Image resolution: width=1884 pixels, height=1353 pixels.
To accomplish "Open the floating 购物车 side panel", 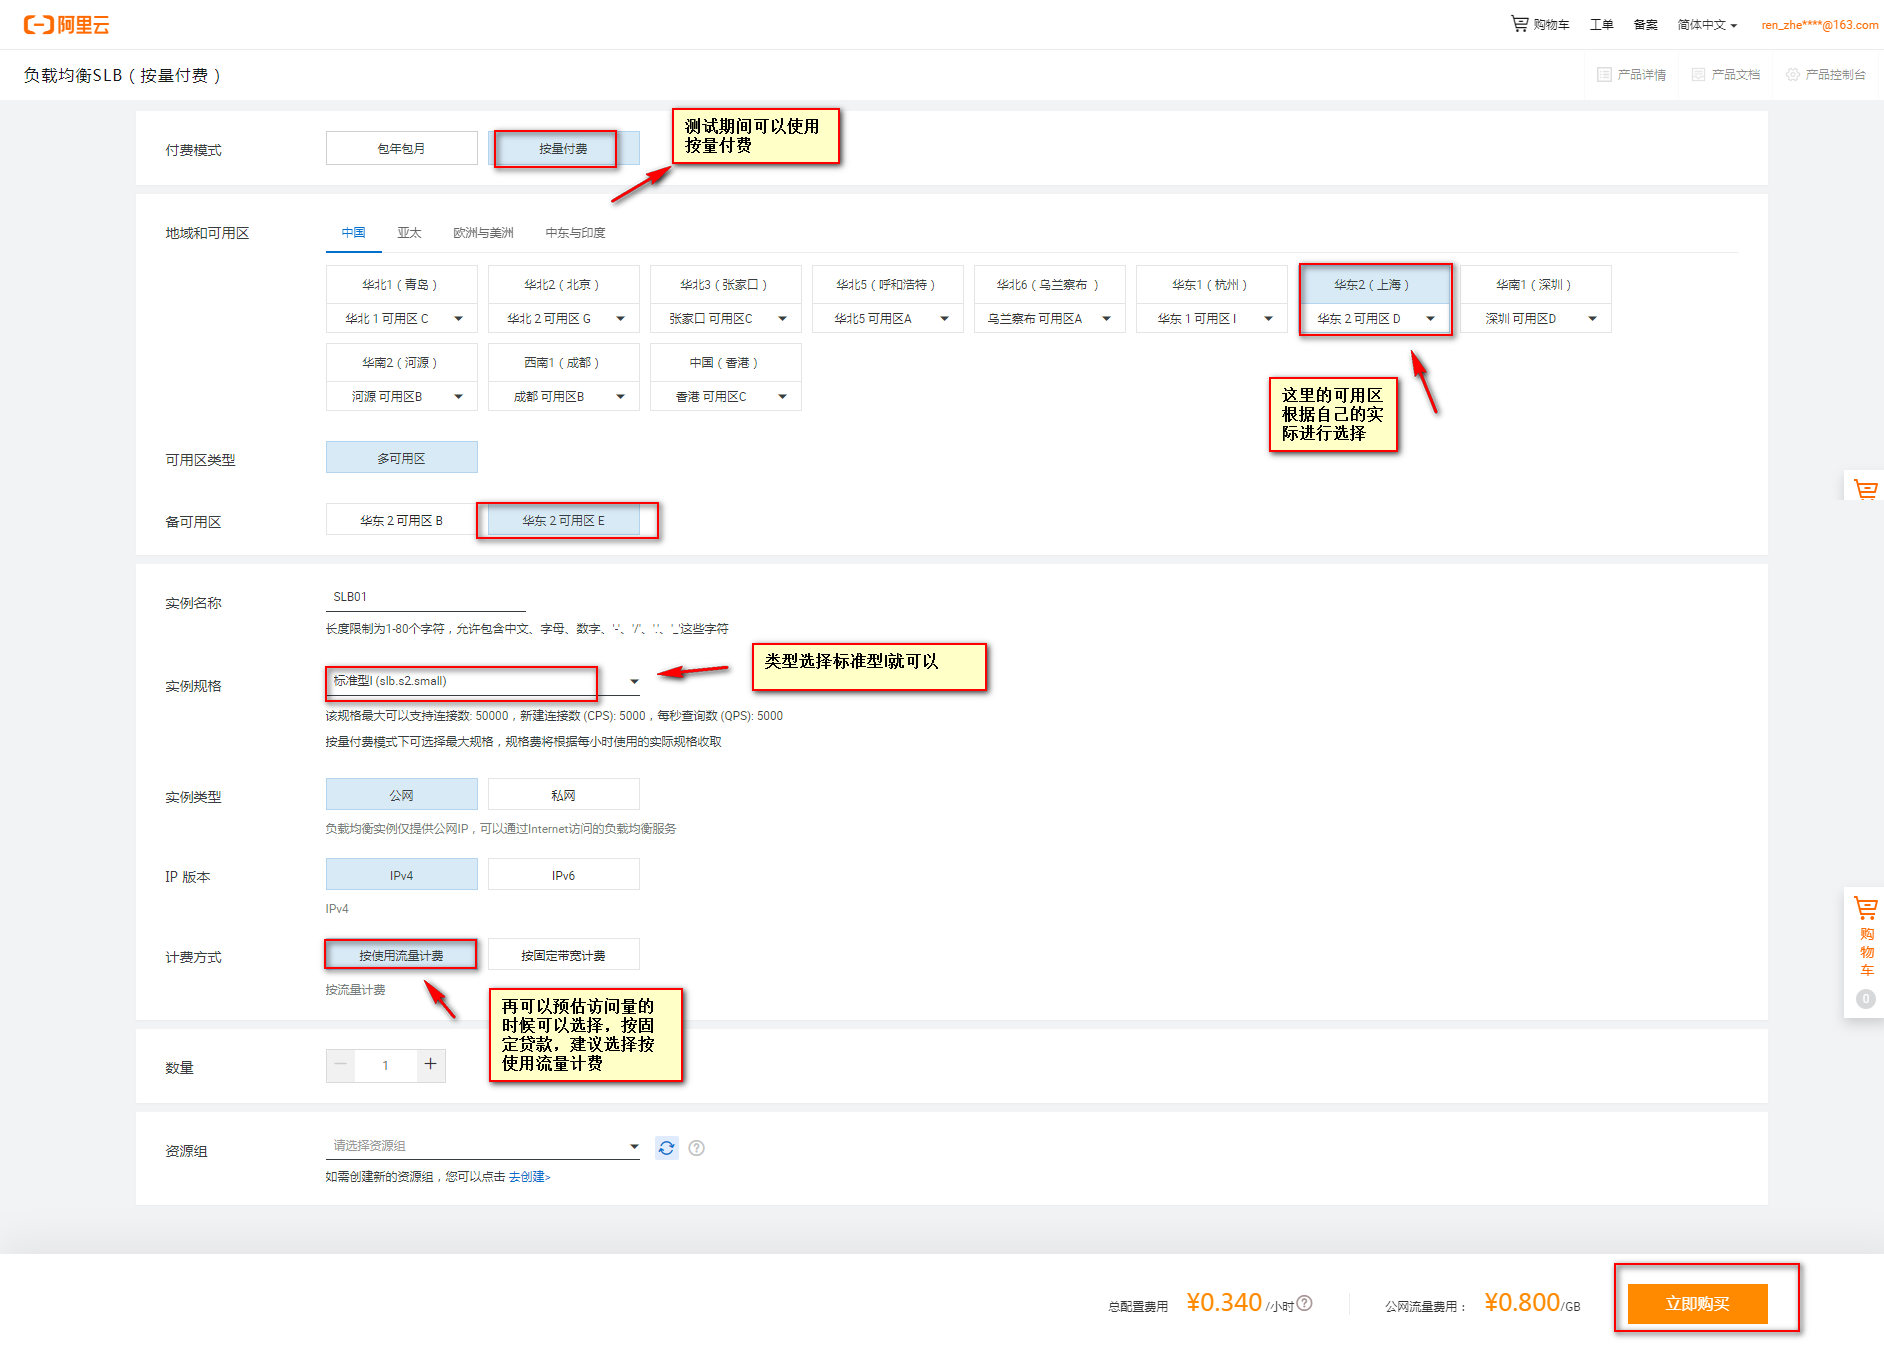I will pos(1865,950).
